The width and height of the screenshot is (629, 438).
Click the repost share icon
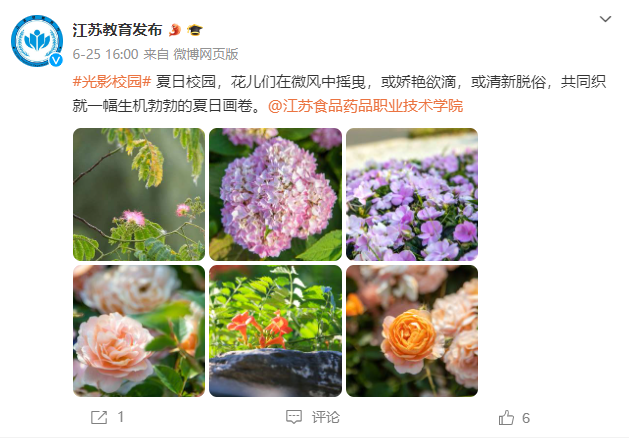point(99,418)
